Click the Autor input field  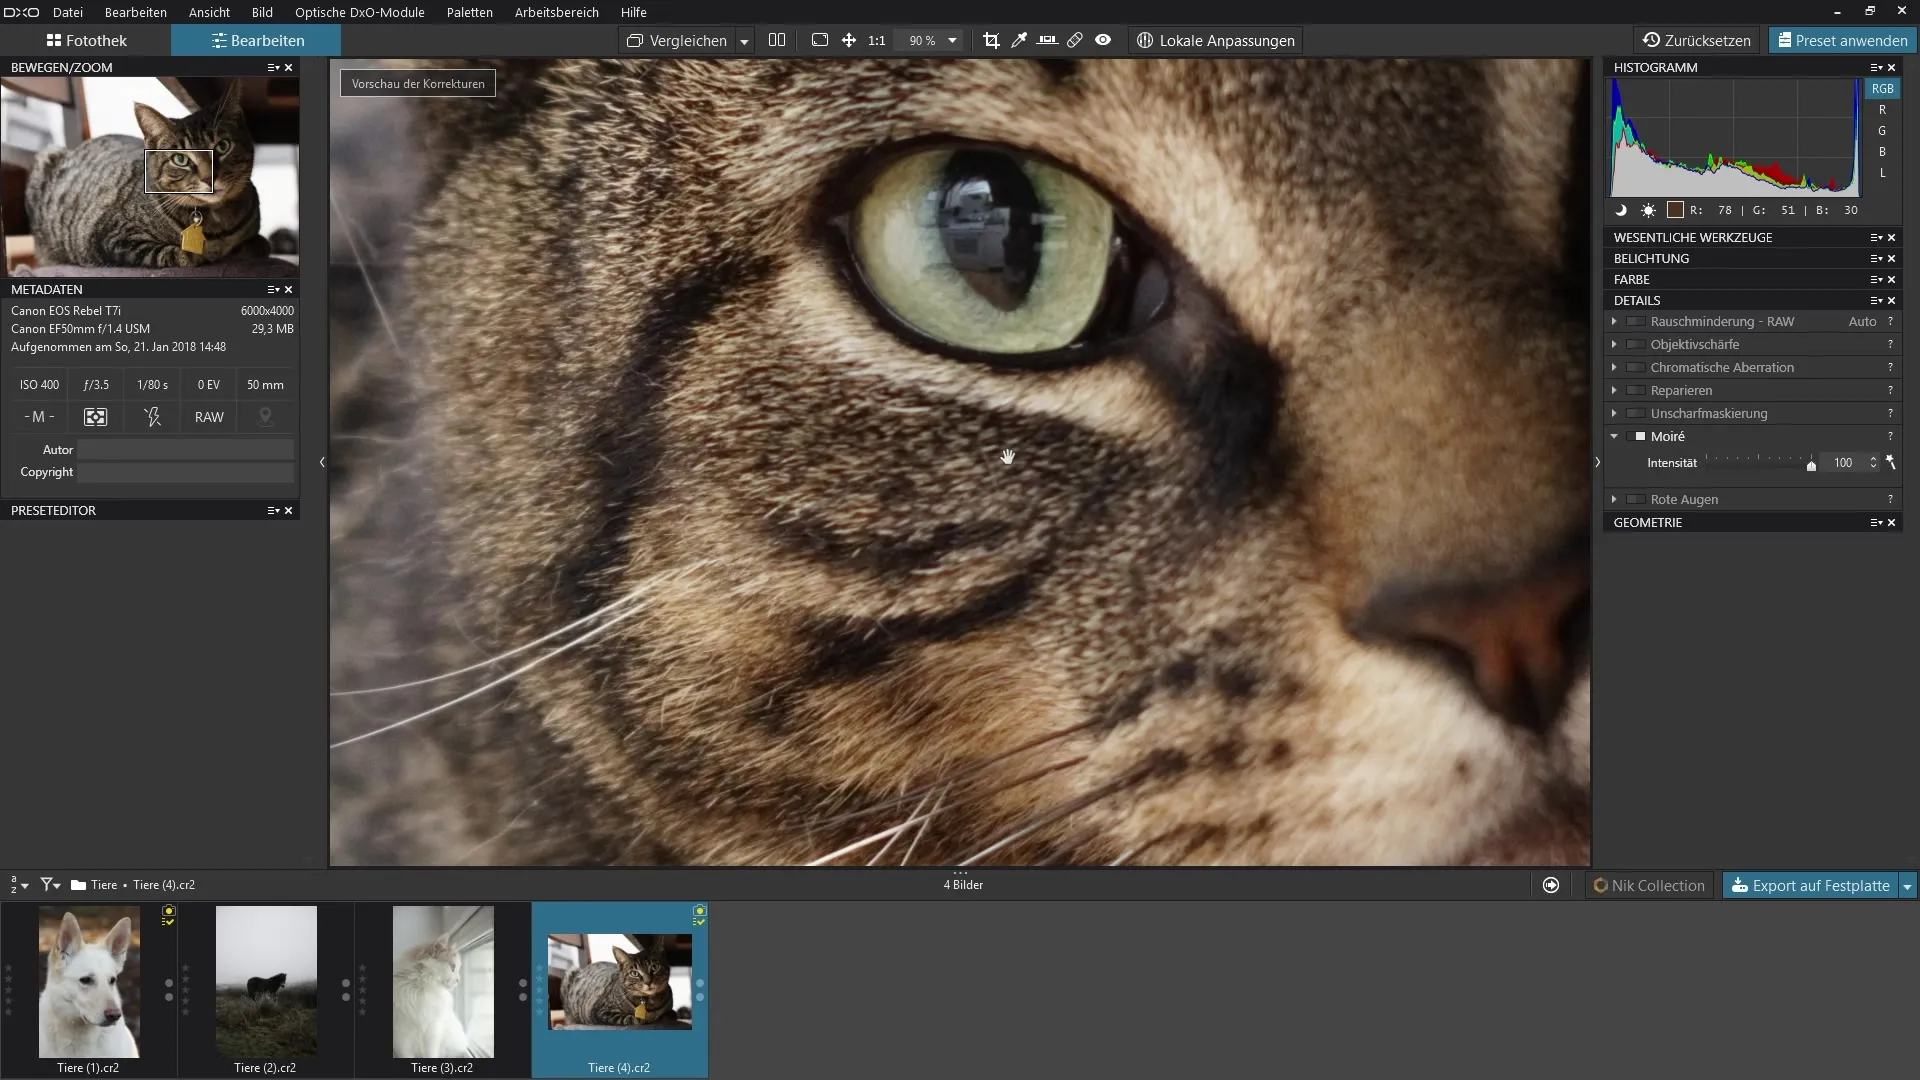pyautogui.click(x=186, y=450)
